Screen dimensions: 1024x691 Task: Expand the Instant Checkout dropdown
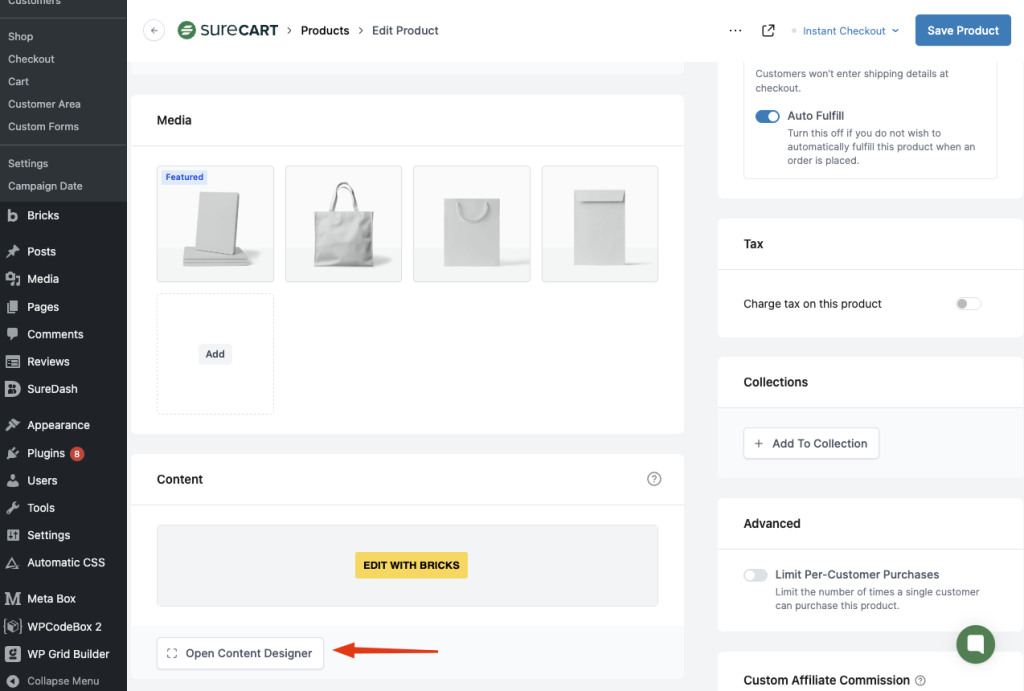click(851, 31)
